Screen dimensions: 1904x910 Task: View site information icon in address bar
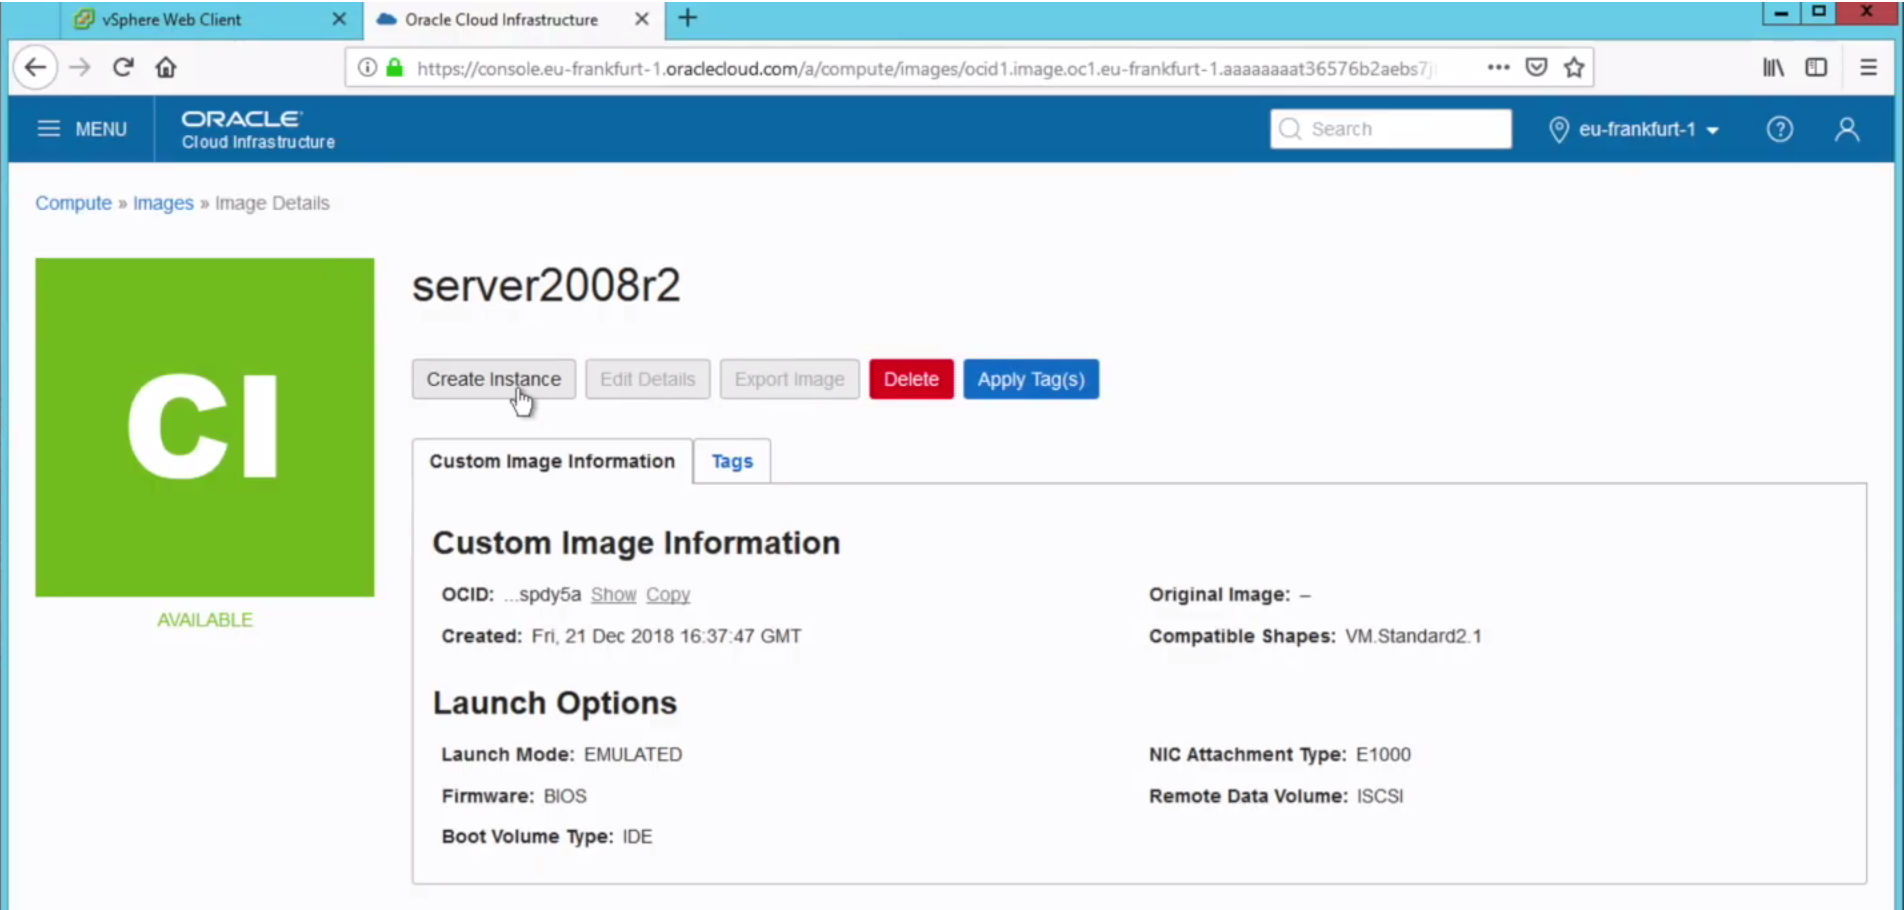pos(367,68)
